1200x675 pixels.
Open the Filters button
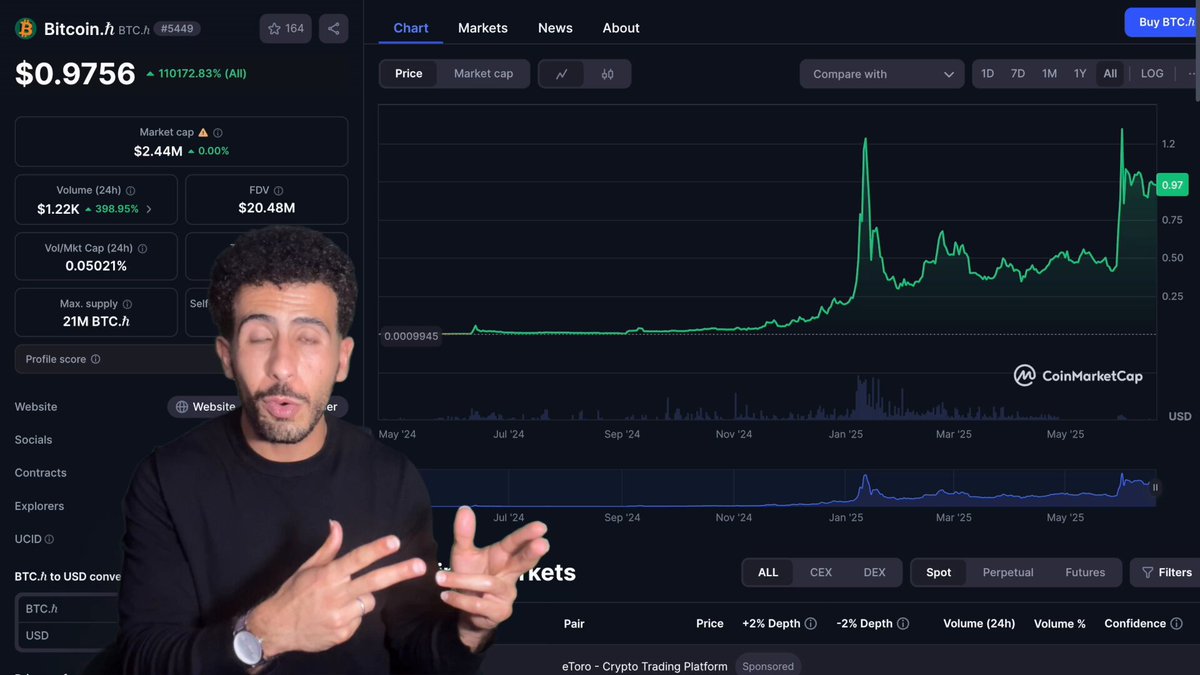coord(1166,573)
